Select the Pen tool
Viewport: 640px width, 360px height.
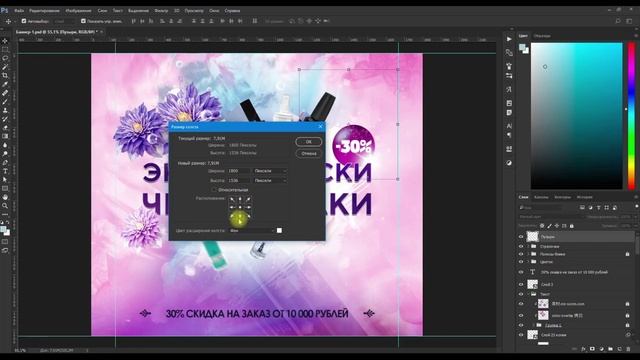tap(5, 162)
